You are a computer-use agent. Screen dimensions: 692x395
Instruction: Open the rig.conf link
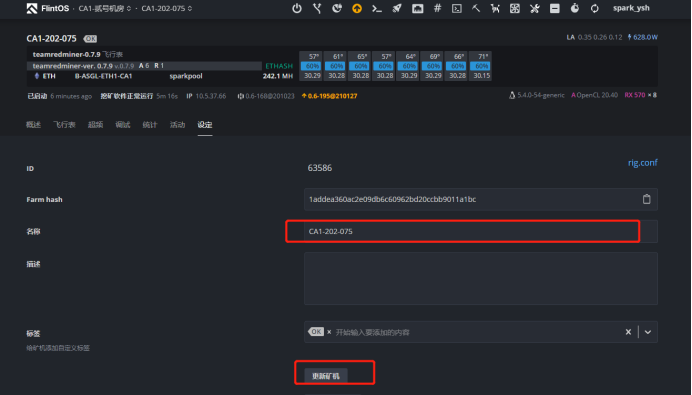click(x=643, y=162)
